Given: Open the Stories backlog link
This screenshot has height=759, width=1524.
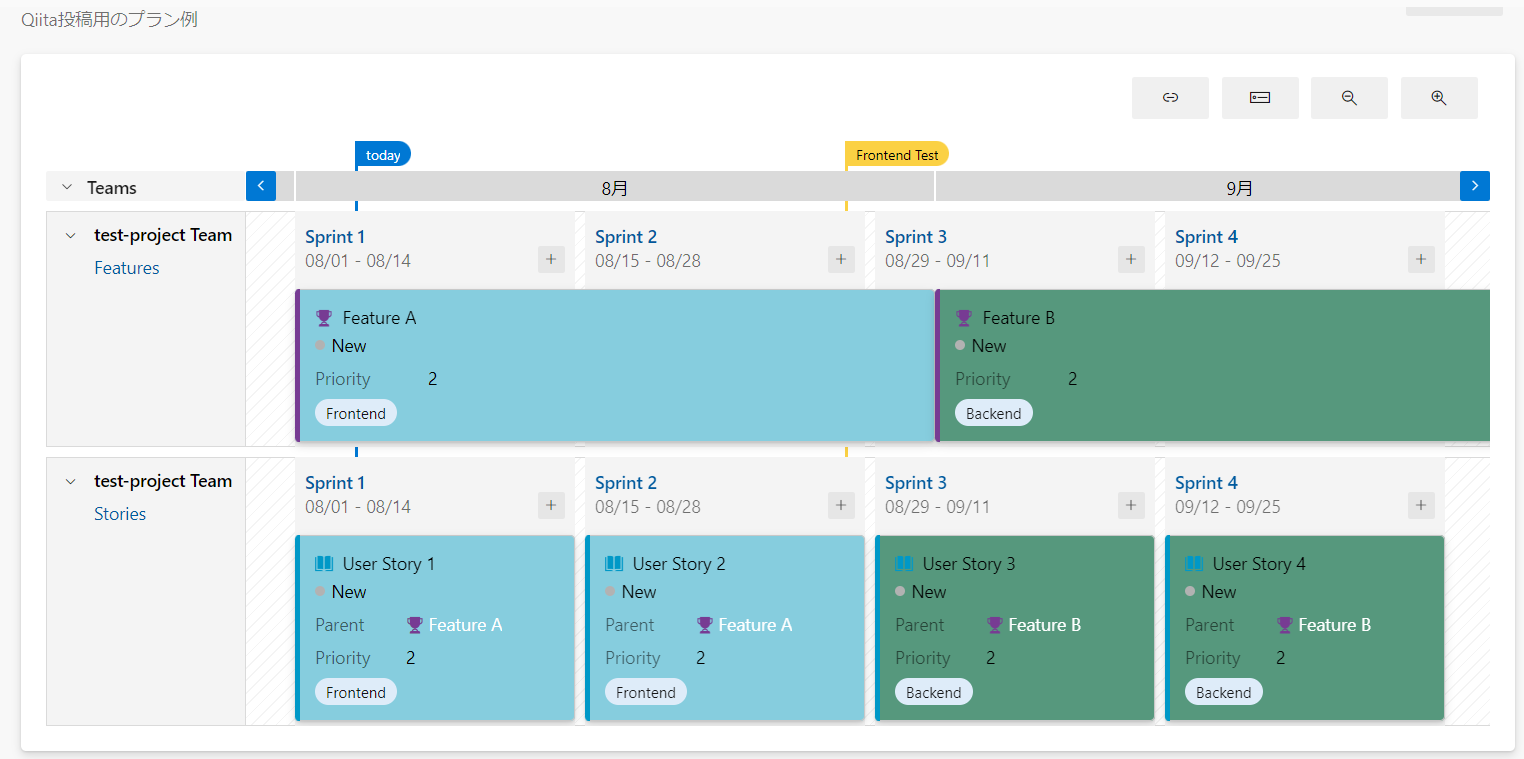Looking at the screenshot, I should 120,513.
